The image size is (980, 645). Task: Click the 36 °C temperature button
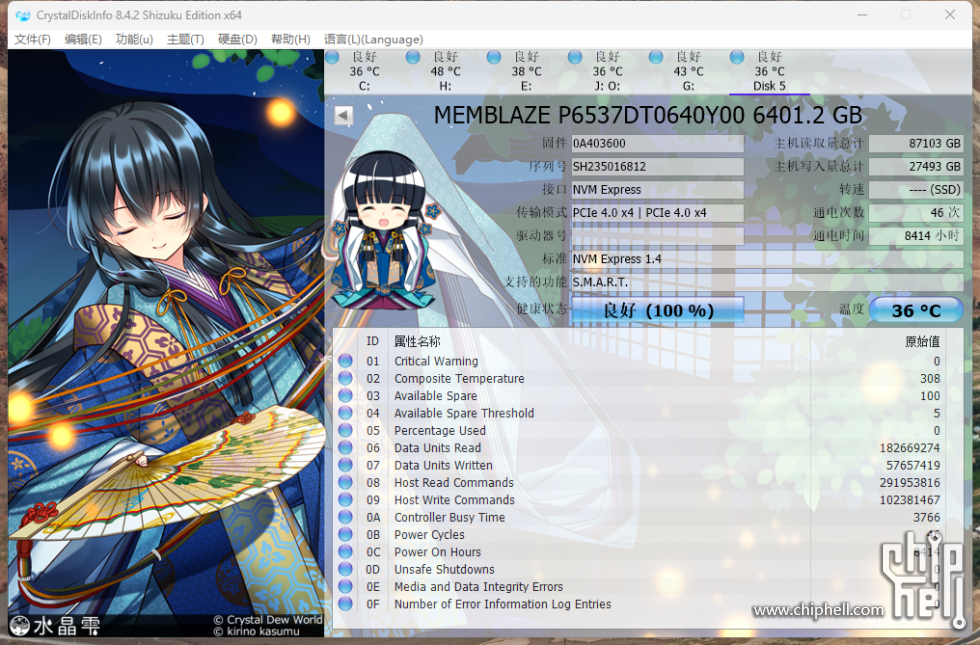tap(916, 310)
